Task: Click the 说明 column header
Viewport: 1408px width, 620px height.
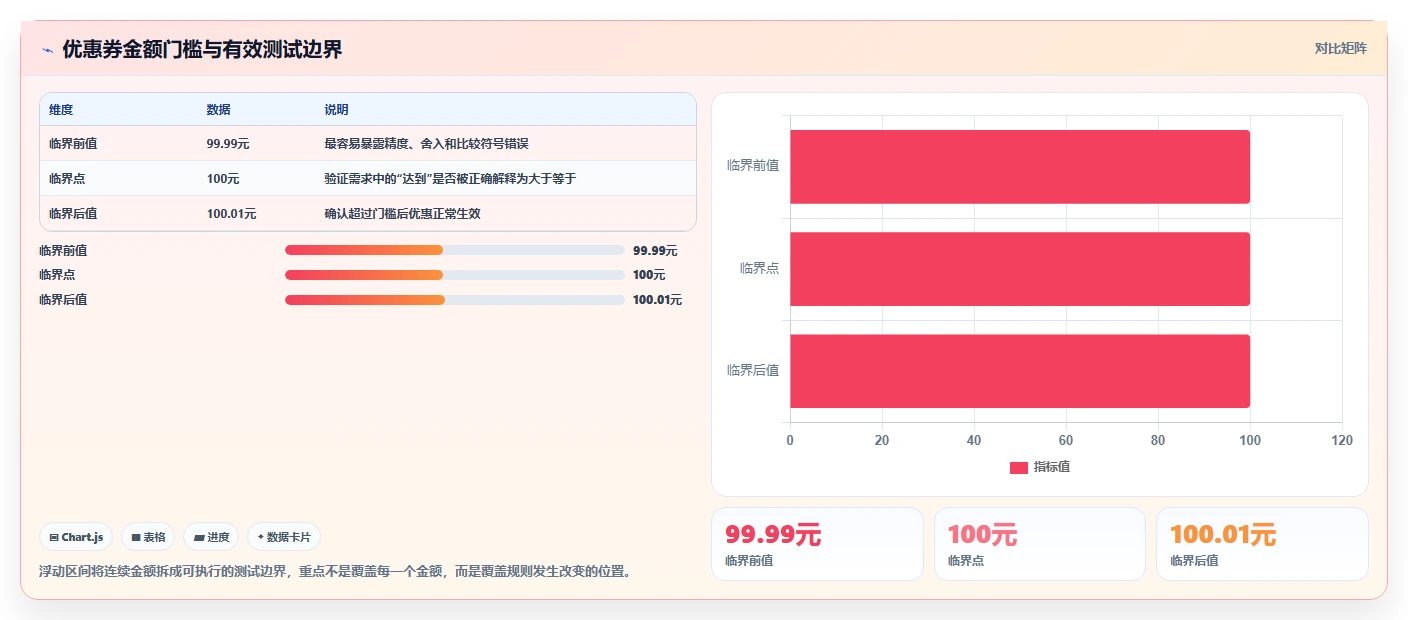Action: click(336, 109)
